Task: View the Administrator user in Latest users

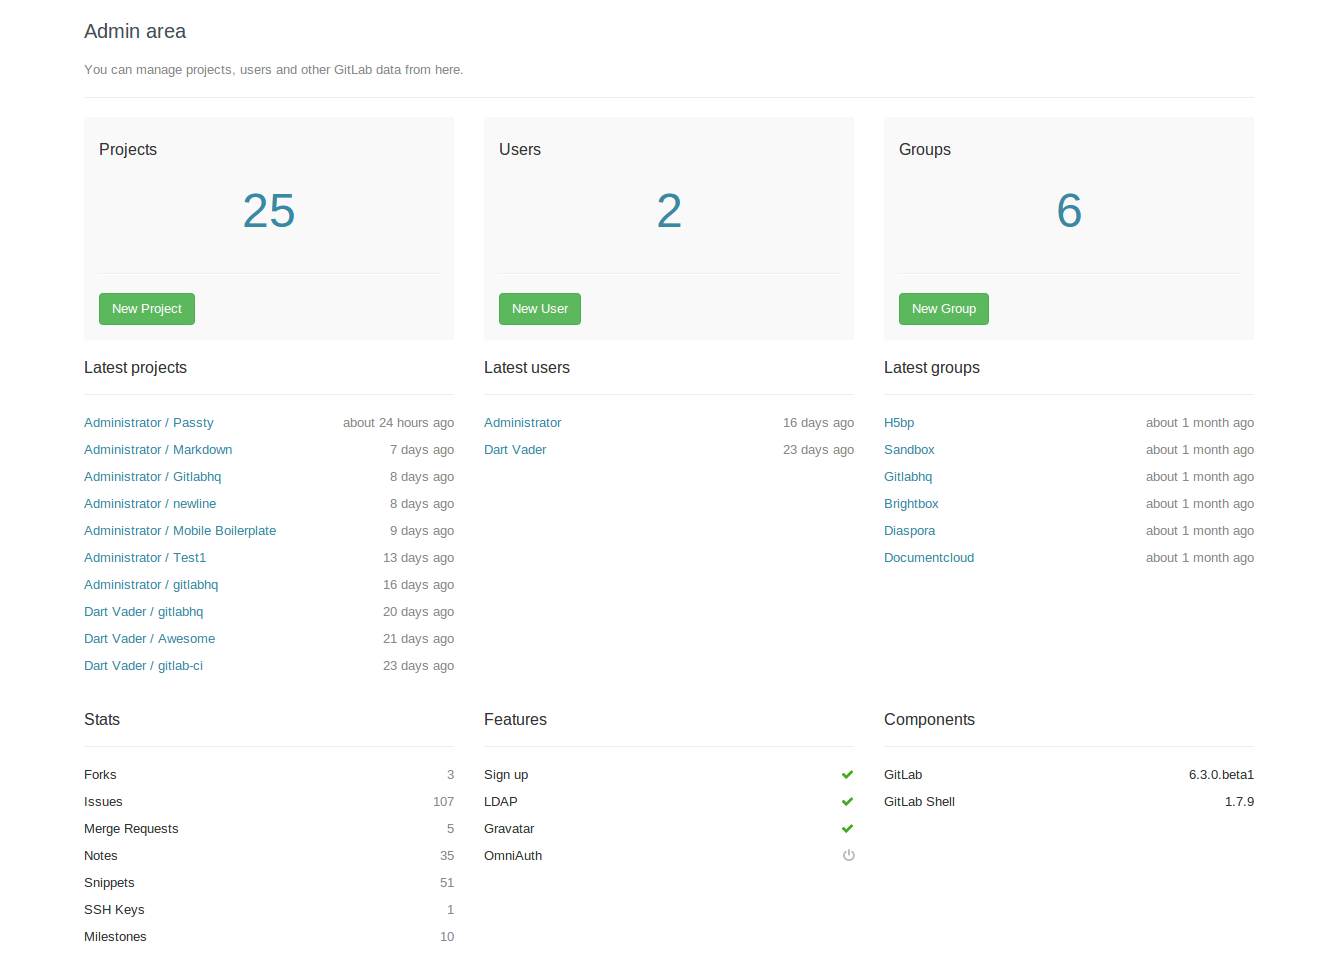Action: coord(522,423)
